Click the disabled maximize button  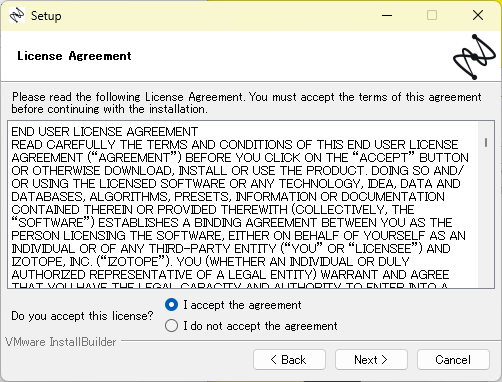click(432, 15)
